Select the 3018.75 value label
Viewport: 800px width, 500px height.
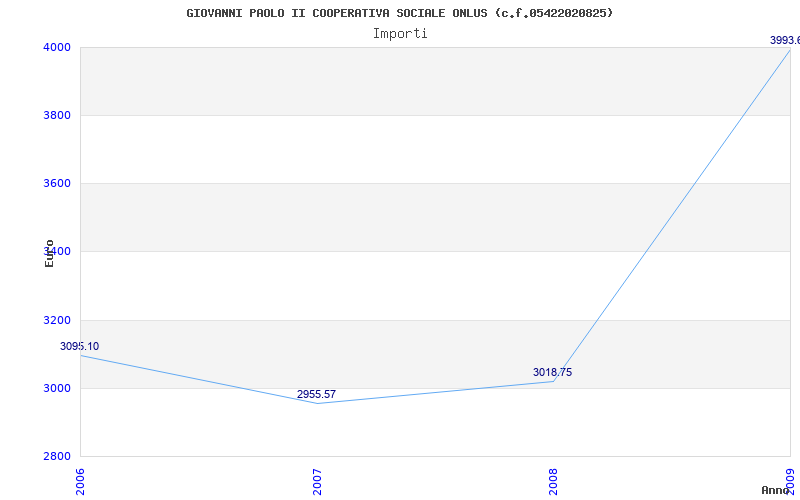(553, 372)
